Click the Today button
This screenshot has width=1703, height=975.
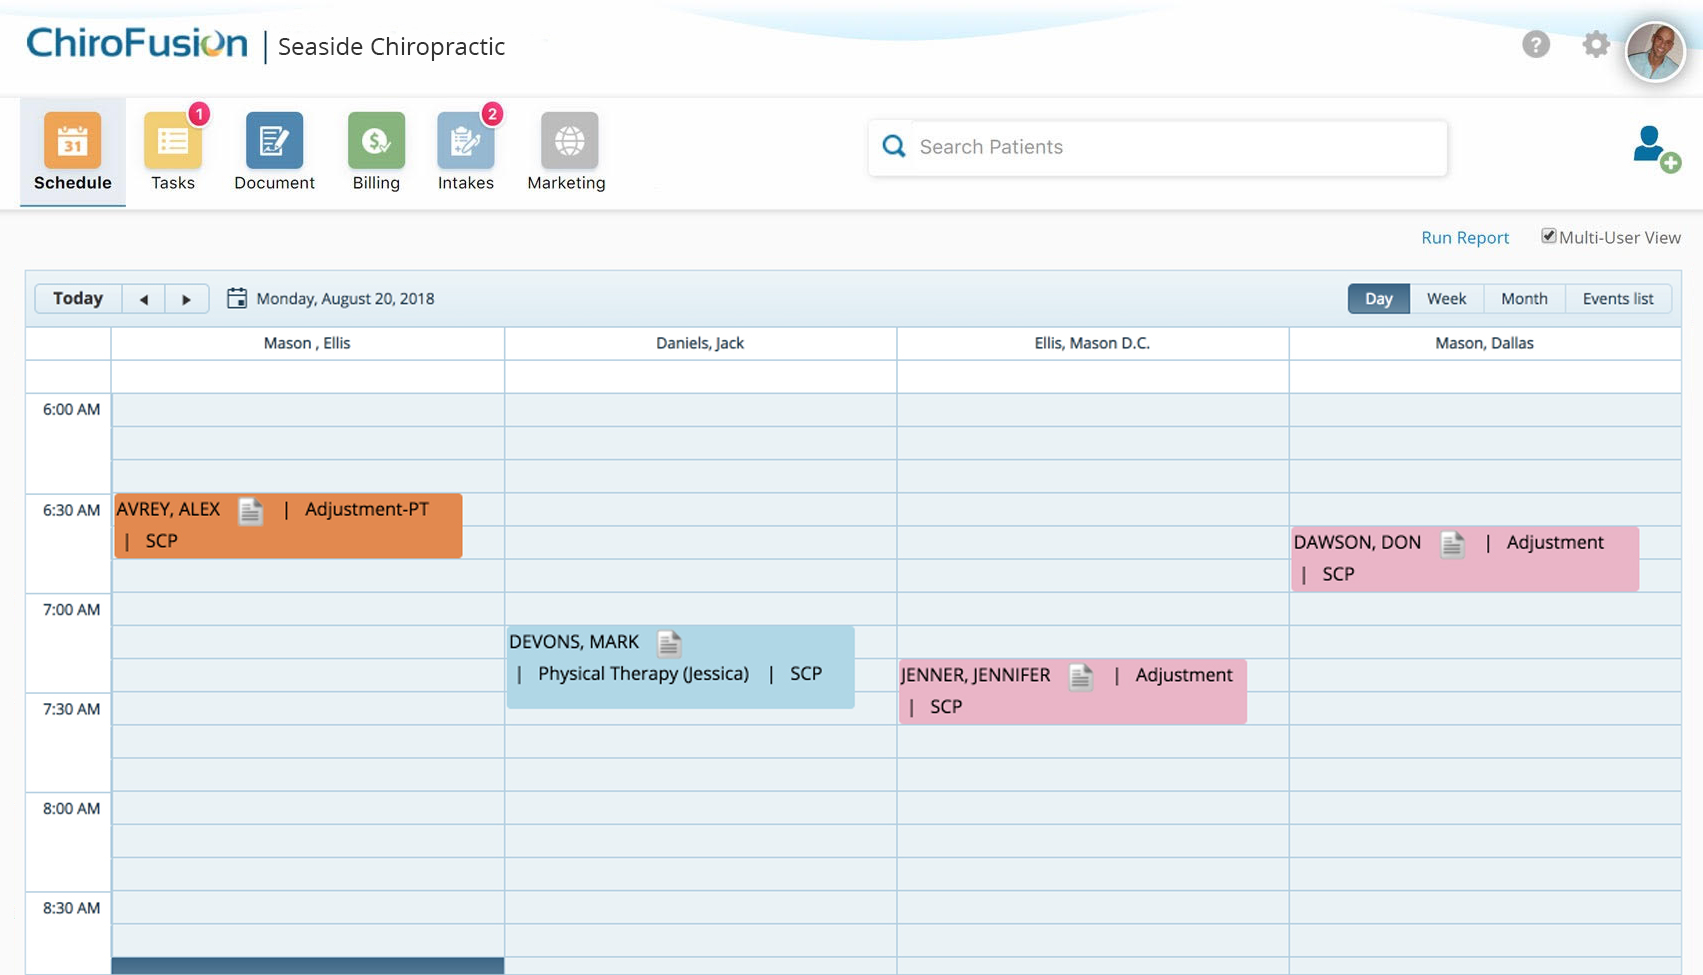point(77,298)
